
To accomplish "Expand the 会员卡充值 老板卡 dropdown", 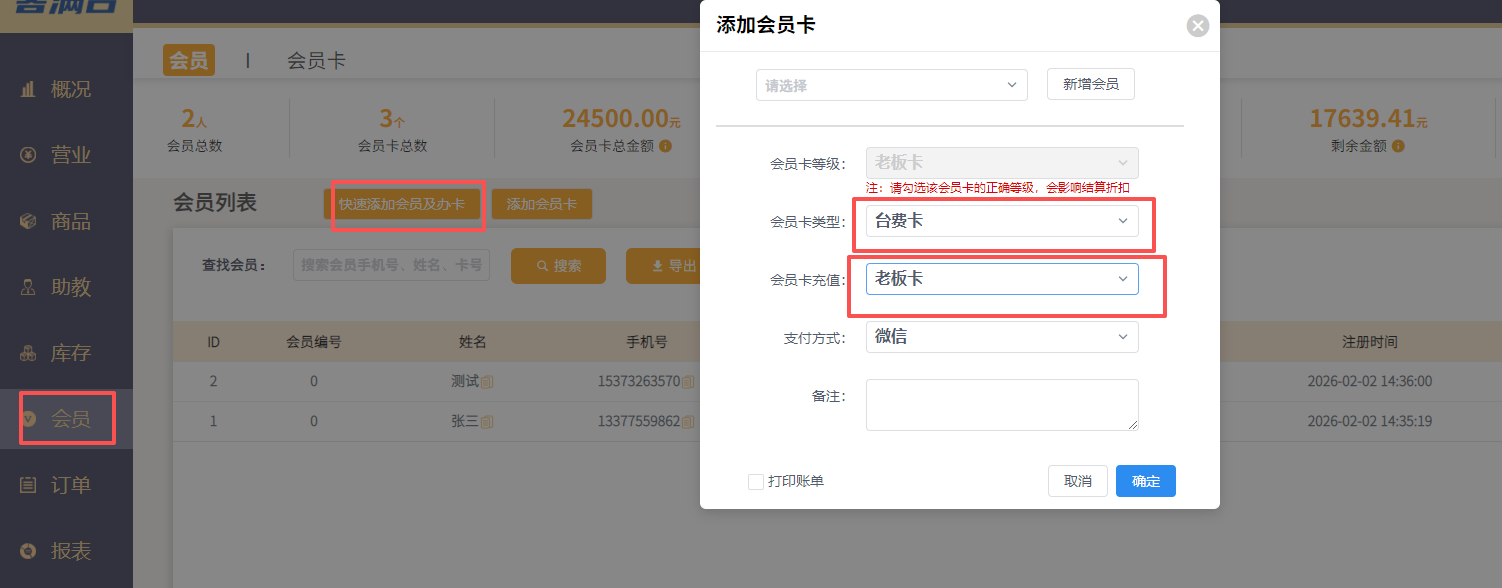I will point(1001,279).
